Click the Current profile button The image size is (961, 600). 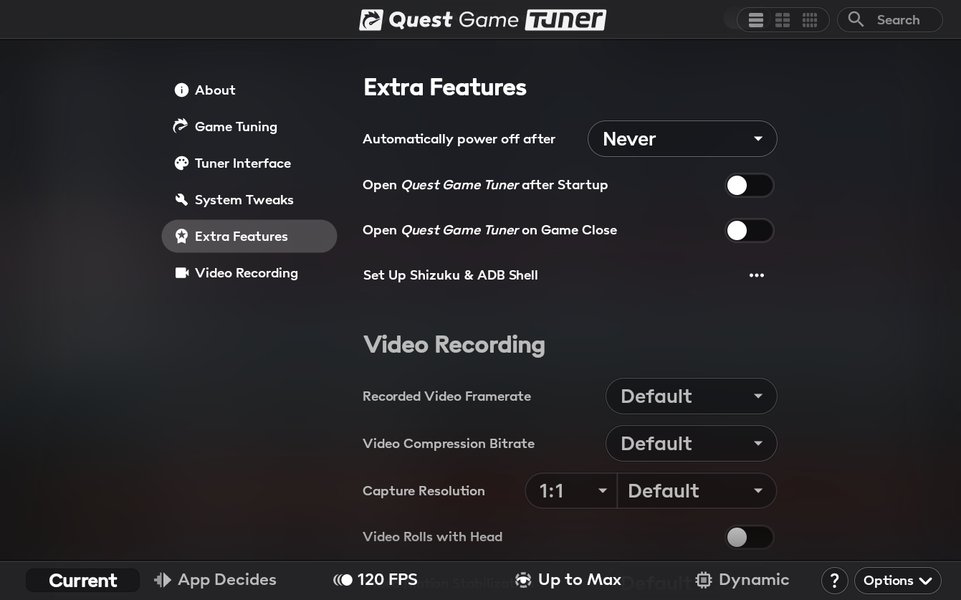[x=83, y=580]
